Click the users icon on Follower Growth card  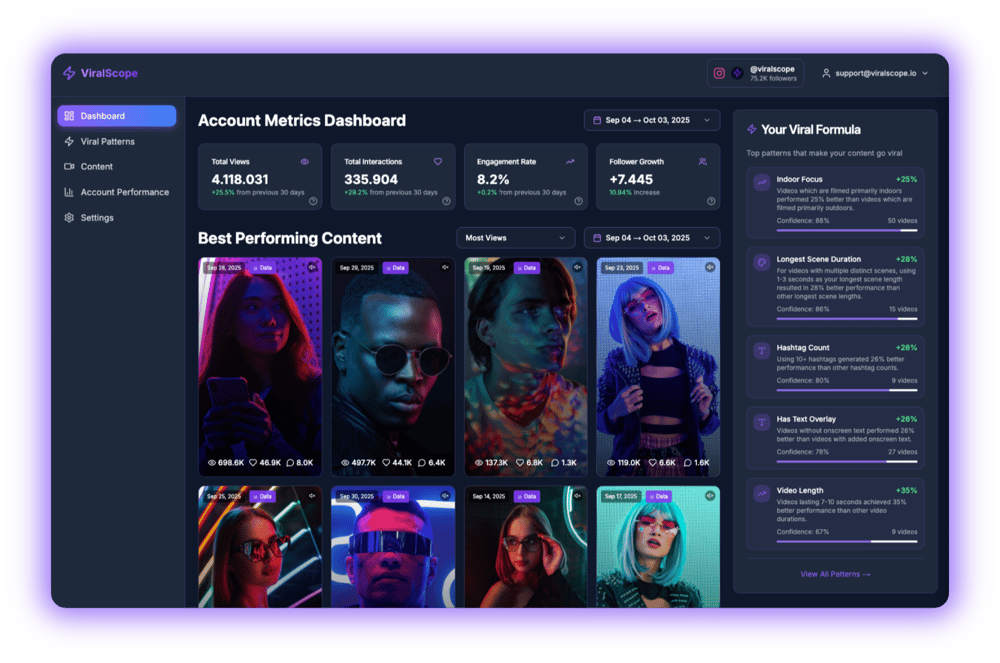click(x=703, y=161)
